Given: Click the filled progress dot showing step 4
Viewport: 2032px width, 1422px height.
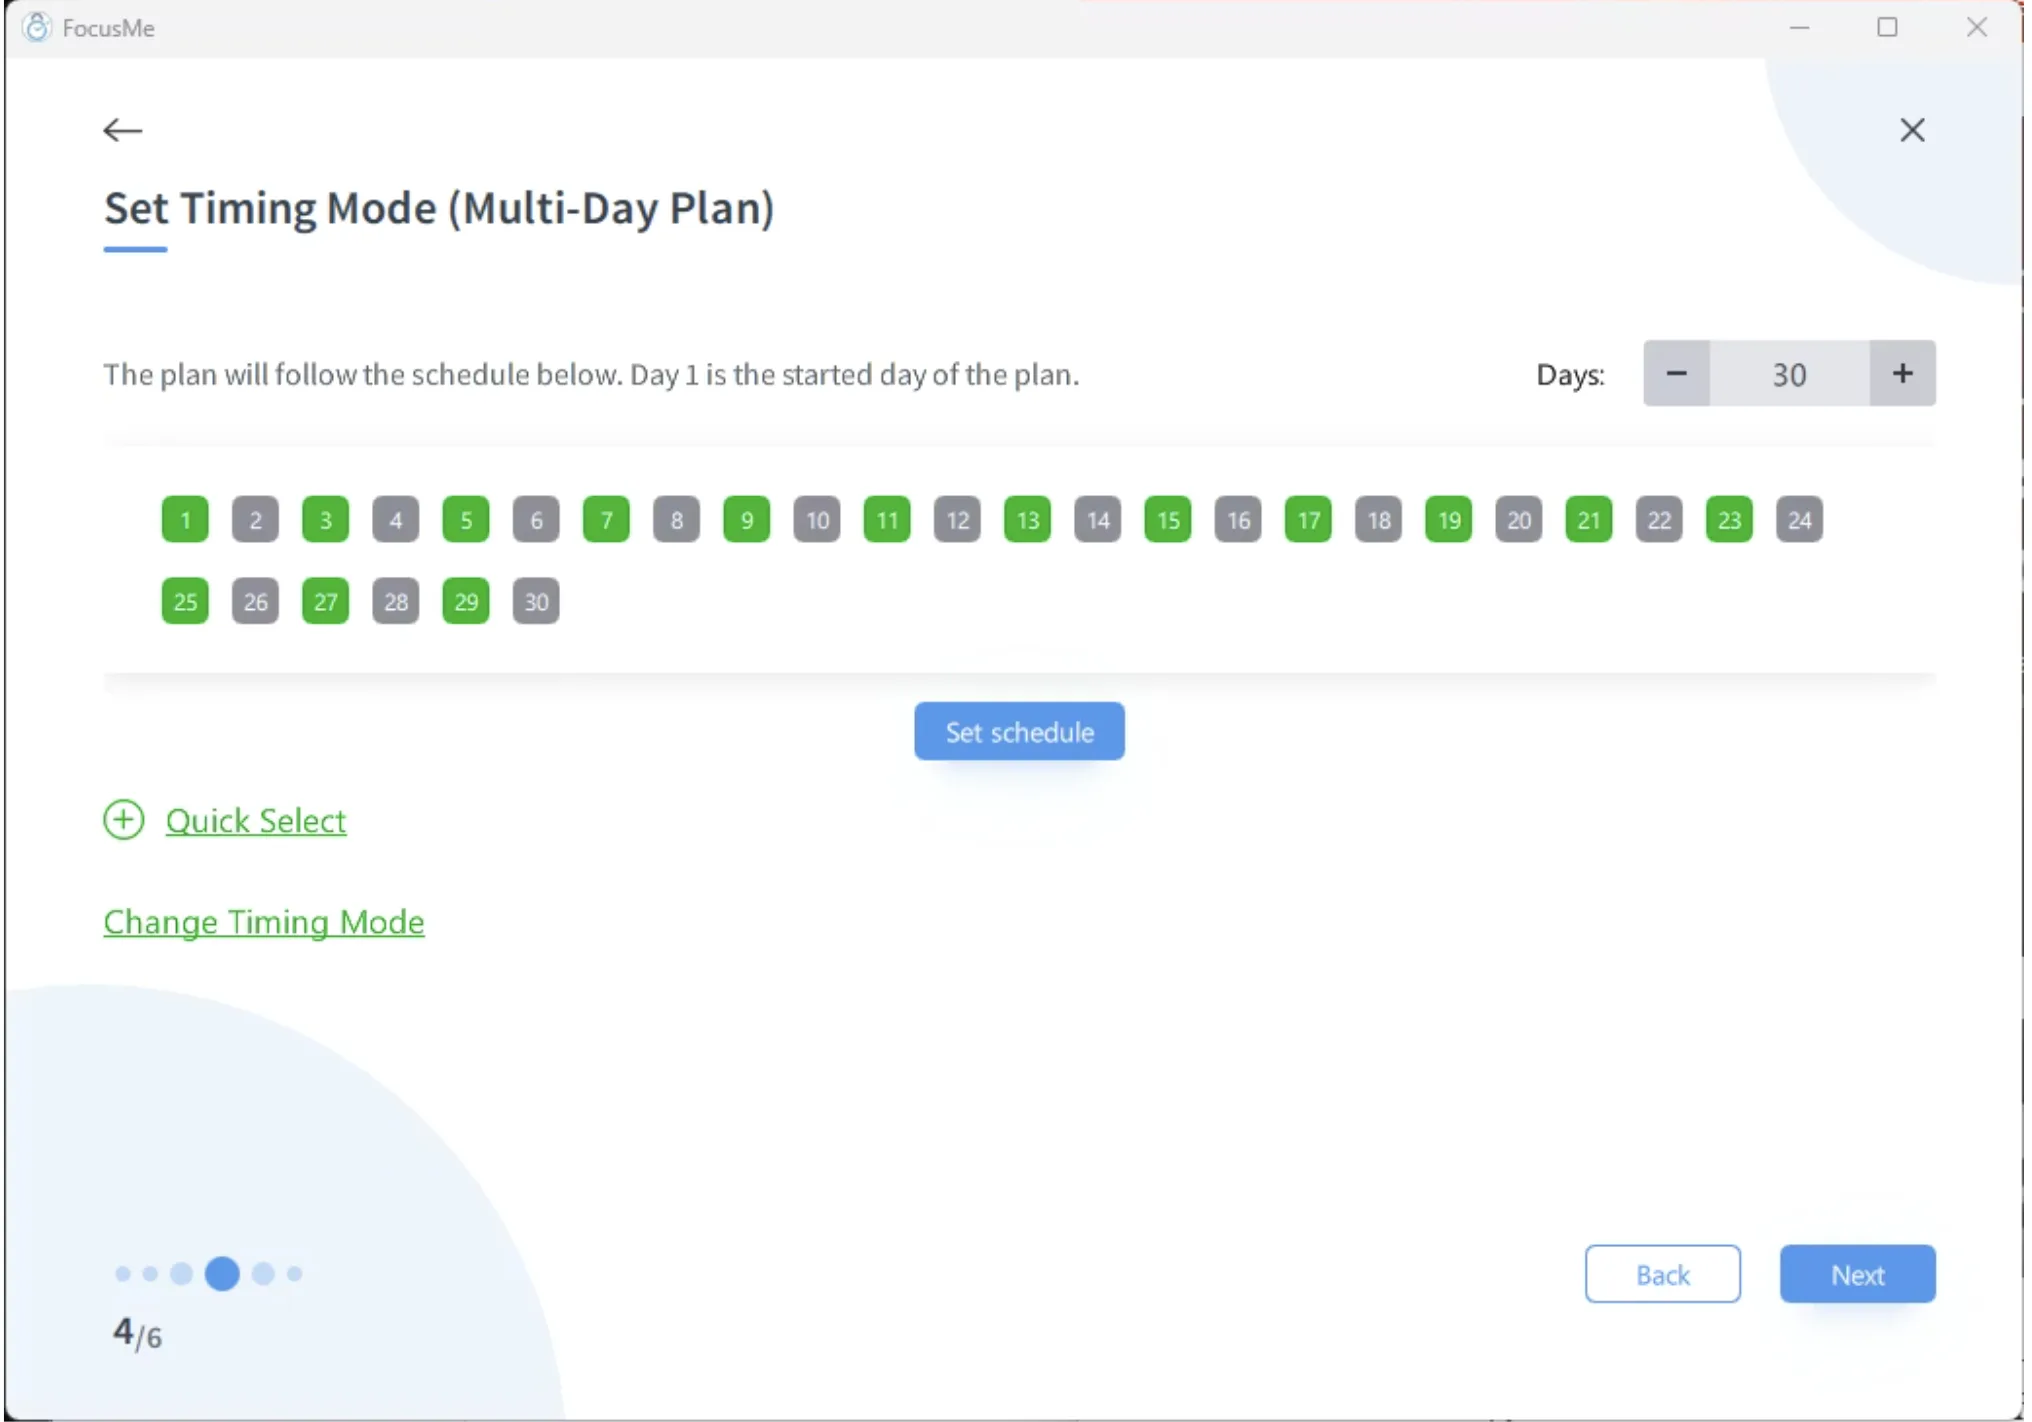Looking at the screenshot, I should point(223,1273).
